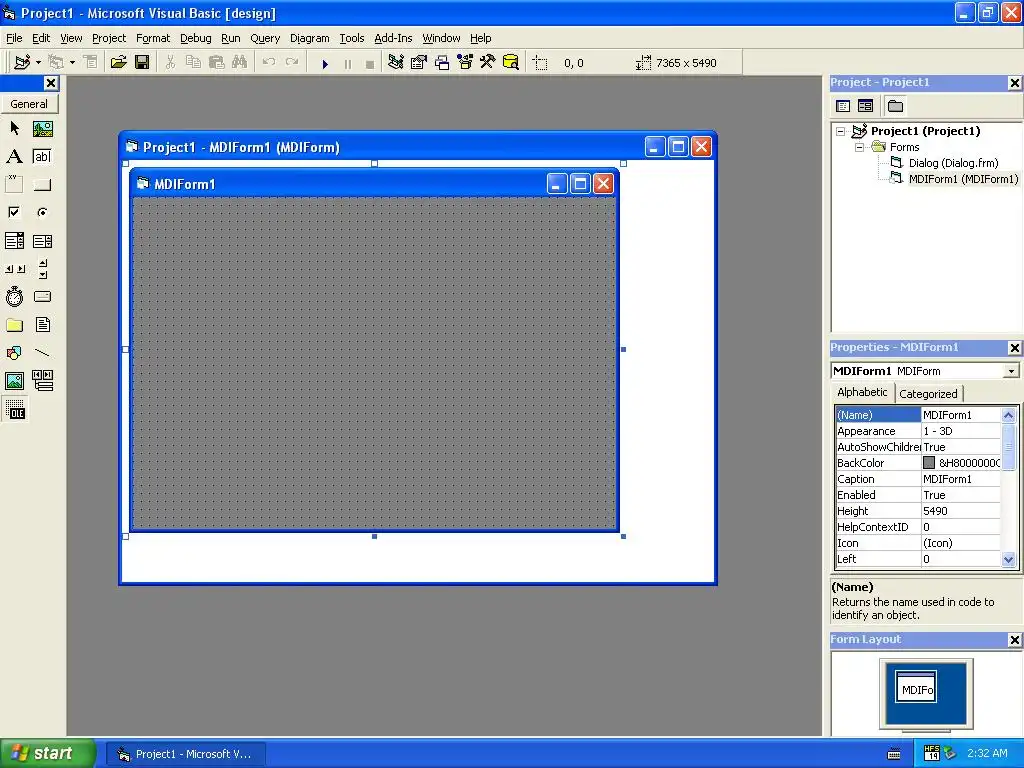Screen dimensions: 1024x768
Task: Select the FileListBox control tool
Action: click(42, 325)
